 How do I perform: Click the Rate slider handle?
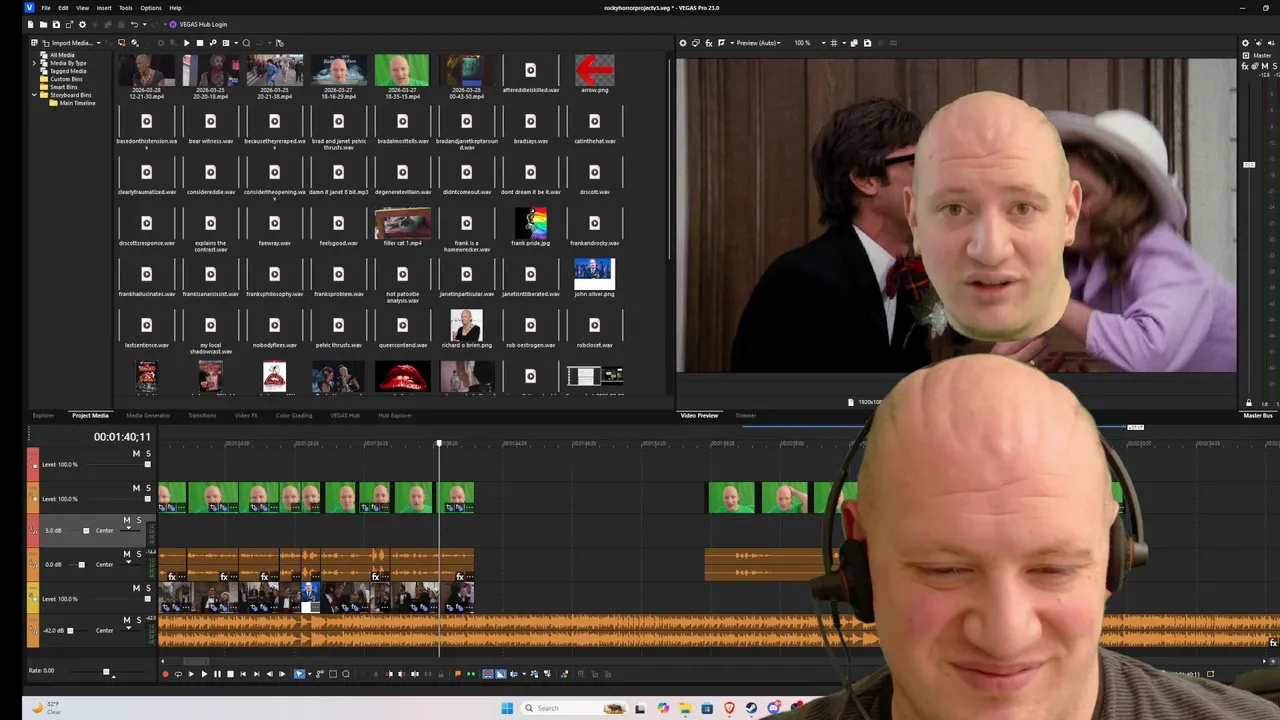click(106, 671)
